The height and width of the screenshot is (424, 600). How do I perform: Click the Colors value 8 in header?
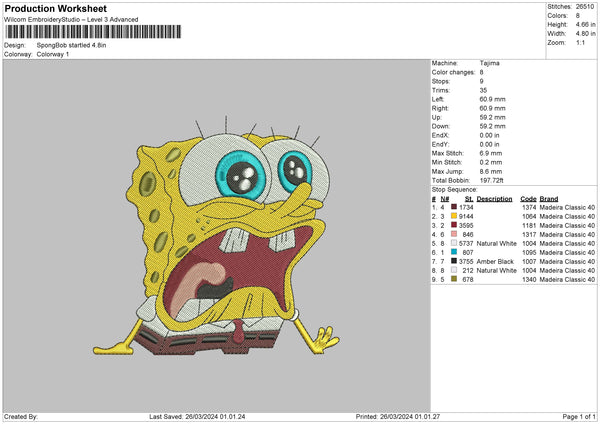[578, 16]
